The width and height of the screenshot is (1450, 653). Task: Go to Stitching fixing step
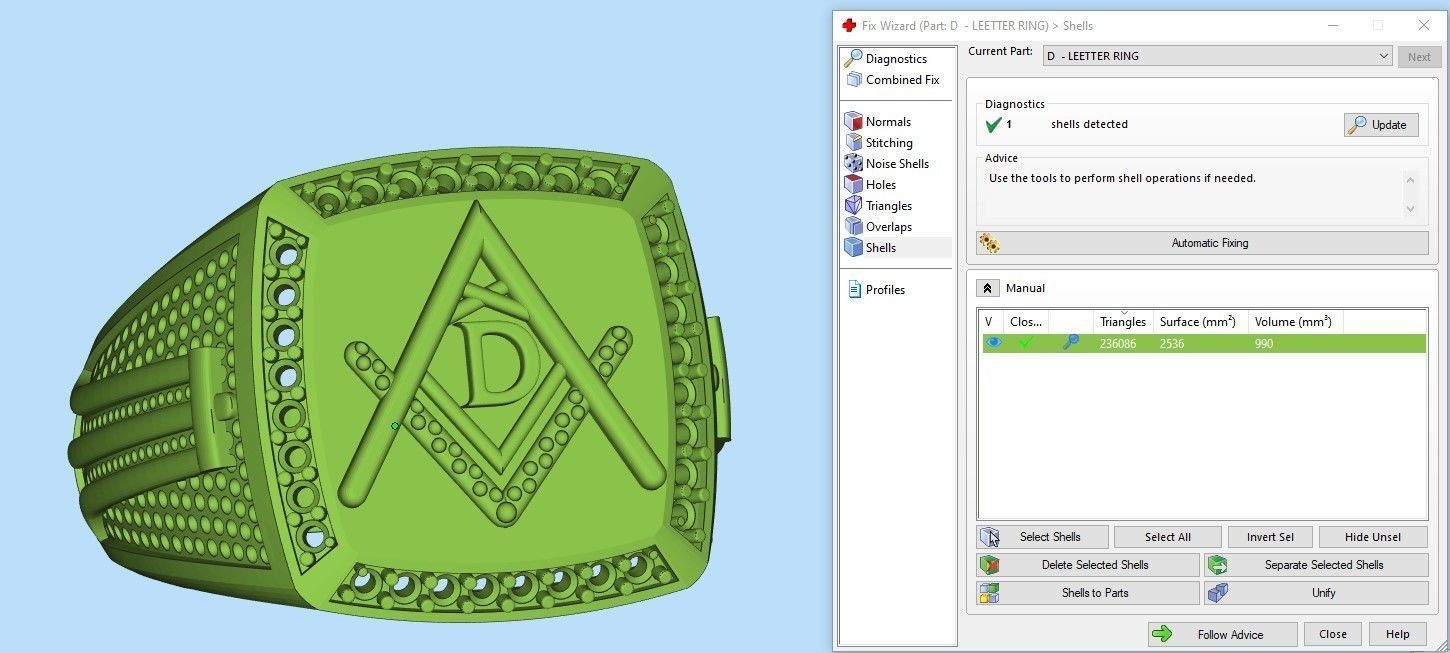click(889, 143)
